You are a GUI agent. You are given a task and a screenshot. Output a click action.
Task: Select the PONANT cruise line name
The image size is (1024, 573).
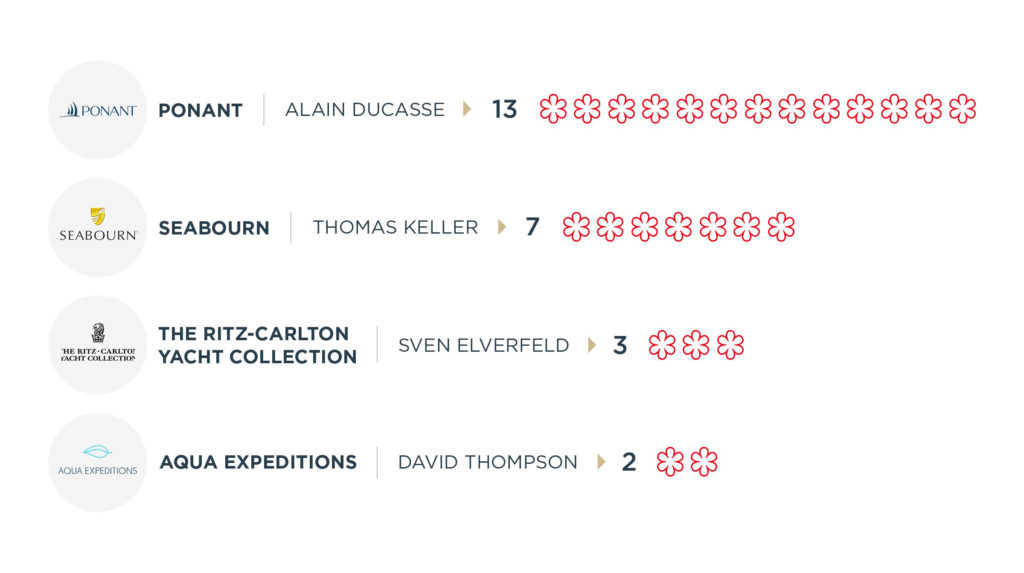point(200,110)
